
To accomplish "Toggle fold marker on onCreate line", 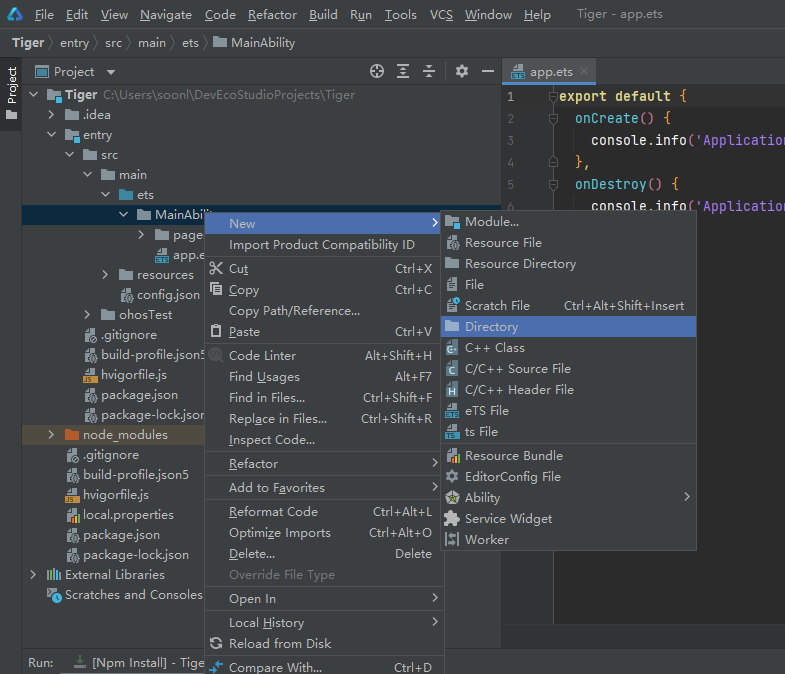I will [x=553, y=118].
